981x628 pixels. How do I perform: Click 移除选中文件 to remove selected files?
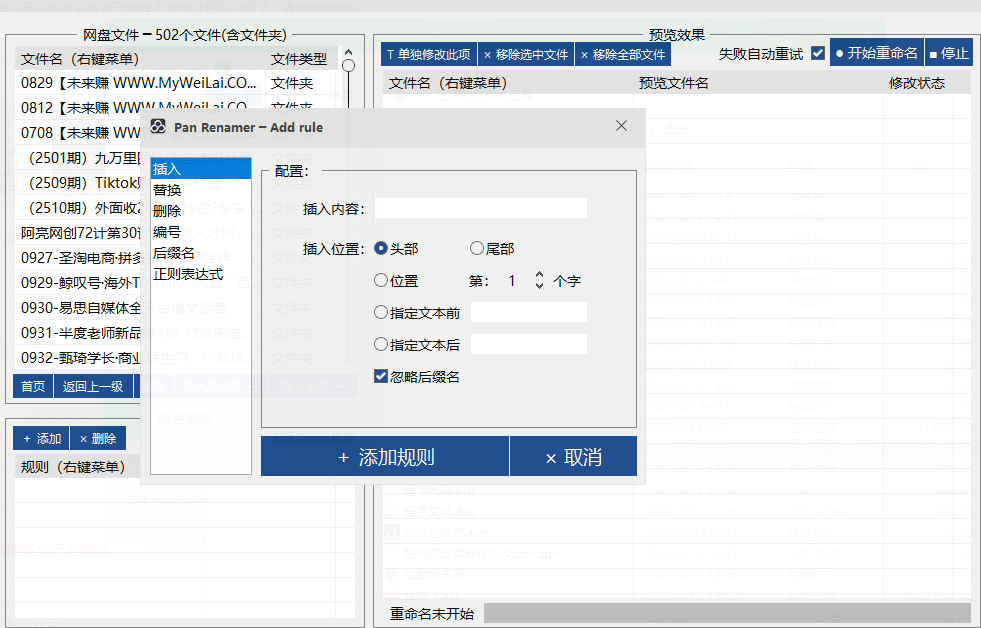point(525,54)
